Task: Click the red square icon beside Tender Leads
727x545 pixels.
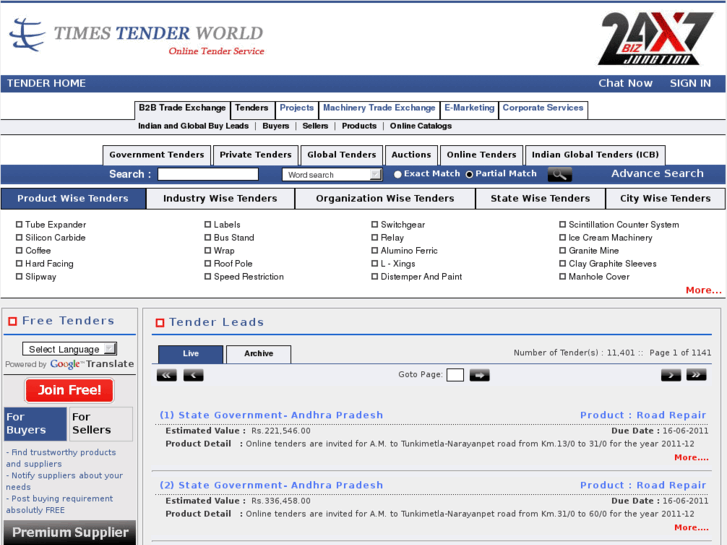Action: 159,322
